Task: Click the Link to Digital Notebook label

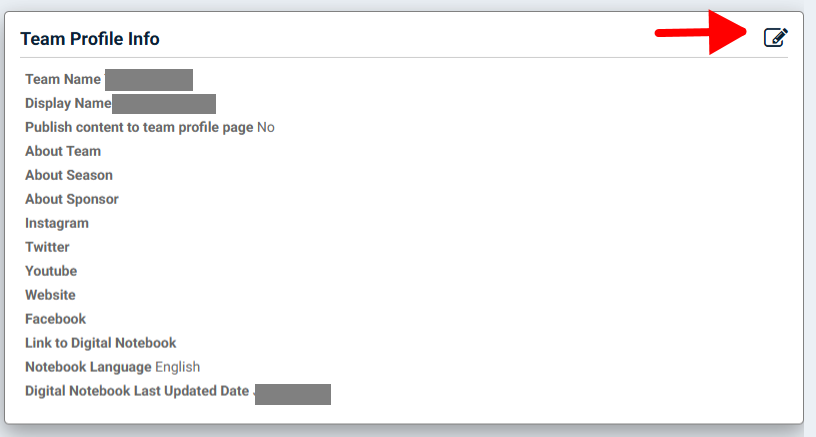Action: (100, 343)
